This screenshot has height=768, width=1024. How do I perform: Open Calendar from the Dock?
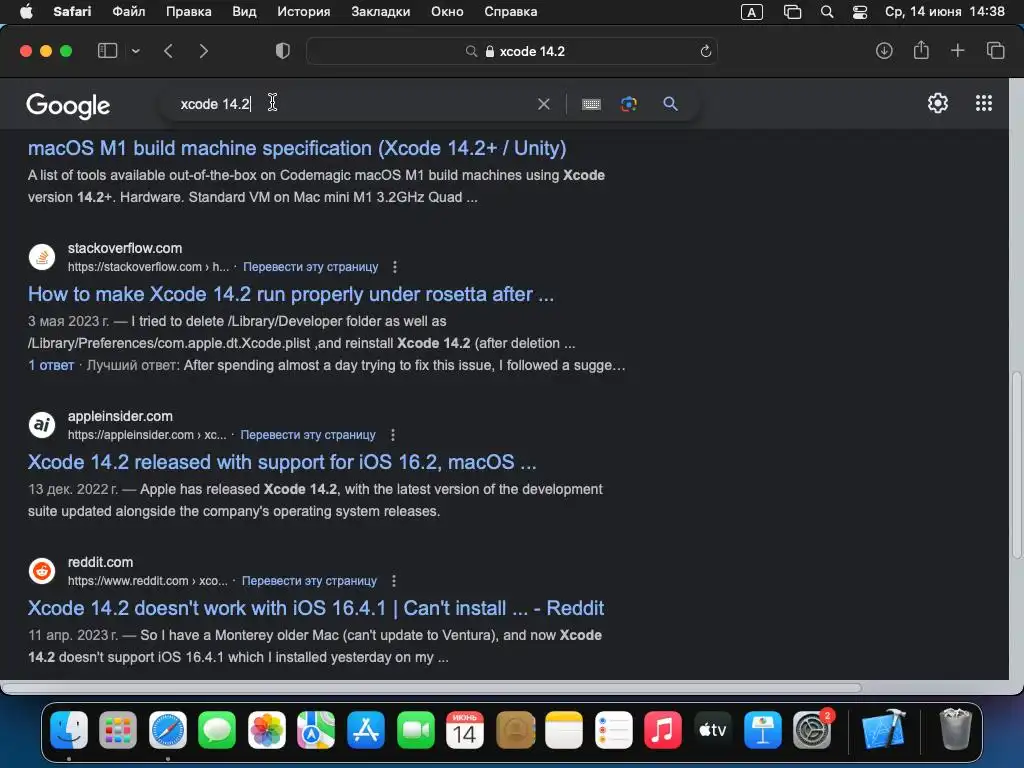(x=465, y=729)
